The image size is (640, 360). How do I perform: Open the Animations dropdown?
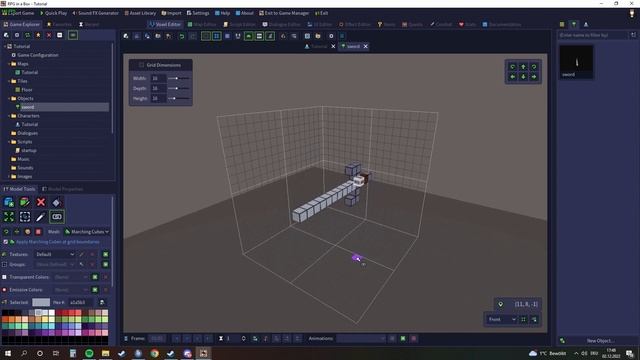coord(361,339)
